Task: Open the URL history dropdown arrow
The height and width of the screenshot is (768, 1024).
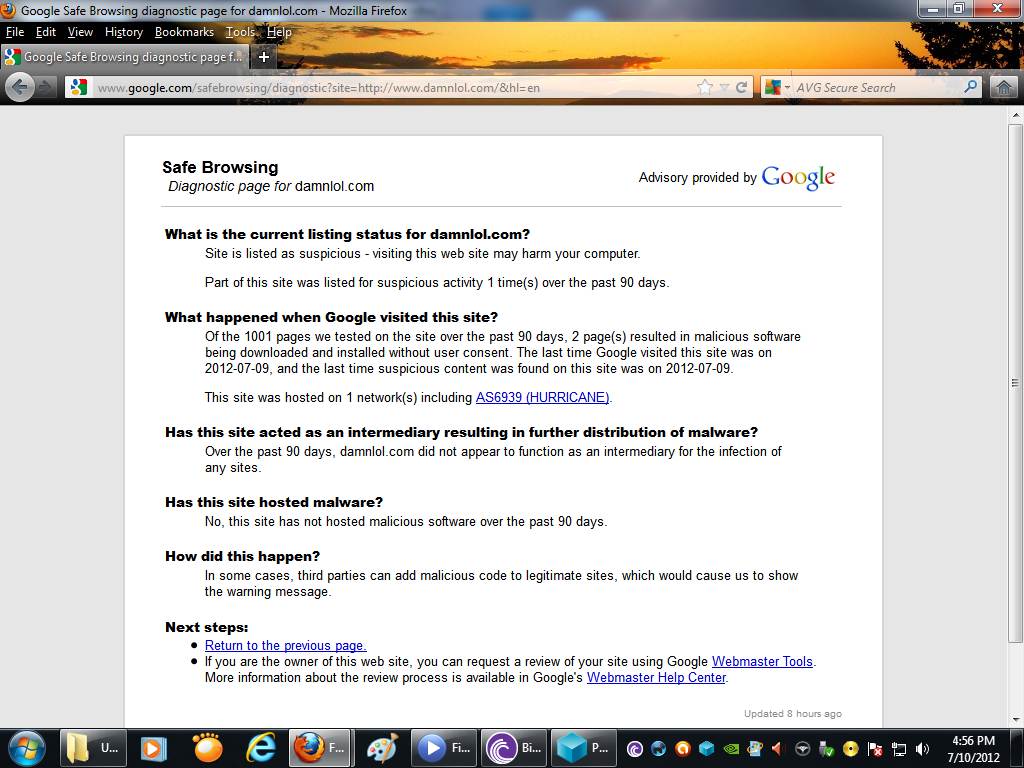Action: [725, 88]
